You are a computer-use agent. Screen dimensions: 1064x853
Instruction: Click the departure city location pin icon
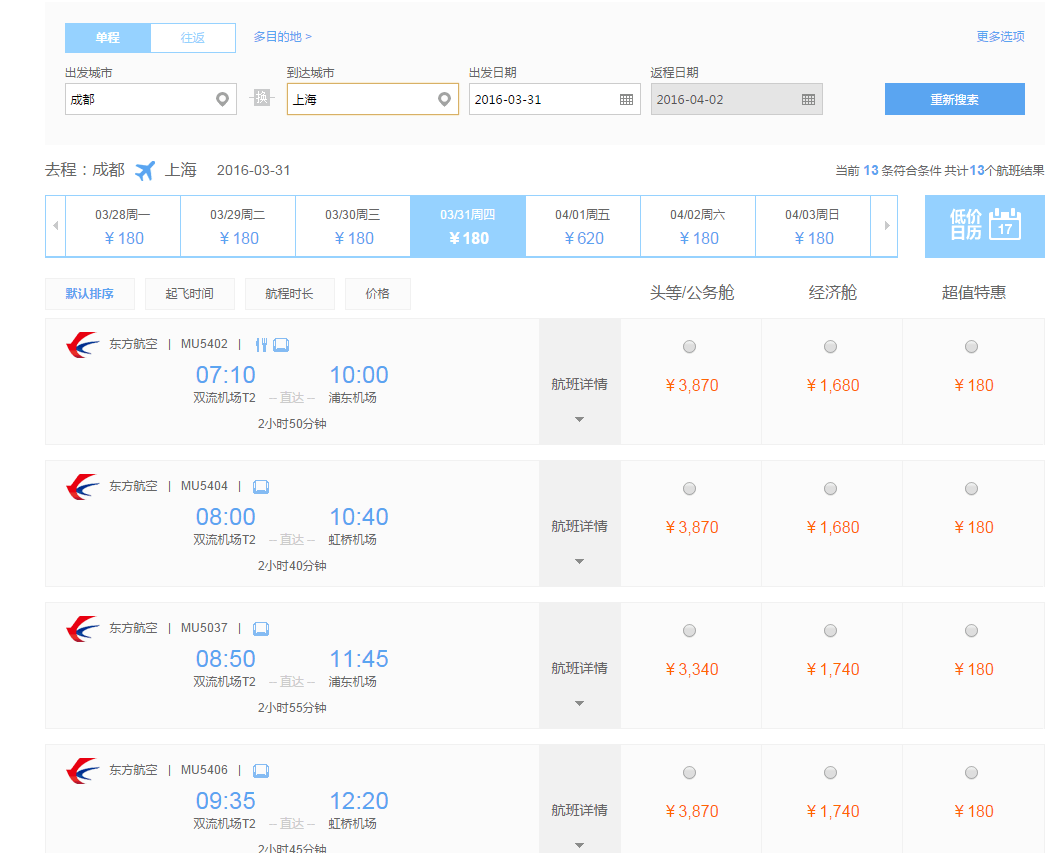click(222, 99)
